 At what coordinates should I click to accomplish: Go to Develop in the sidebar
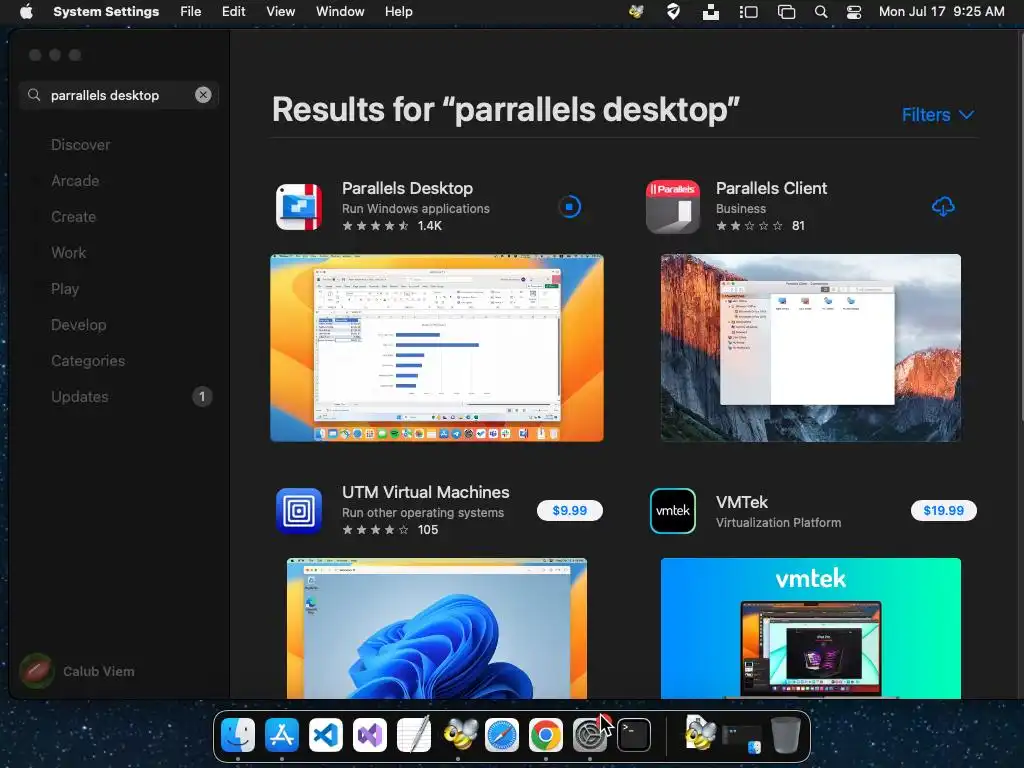[78, 325]
